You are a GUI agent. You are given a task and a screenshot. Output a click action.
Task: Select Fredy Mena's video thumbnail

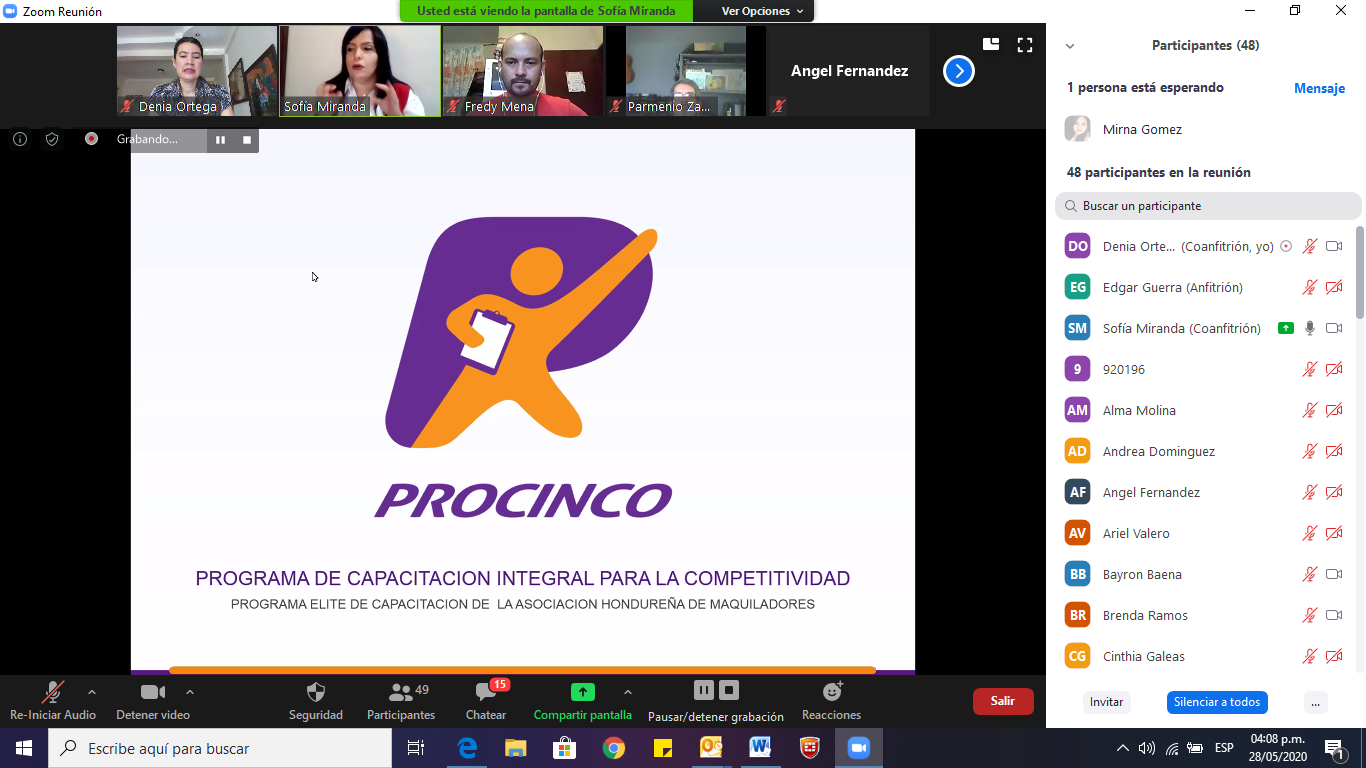(523, 71)
